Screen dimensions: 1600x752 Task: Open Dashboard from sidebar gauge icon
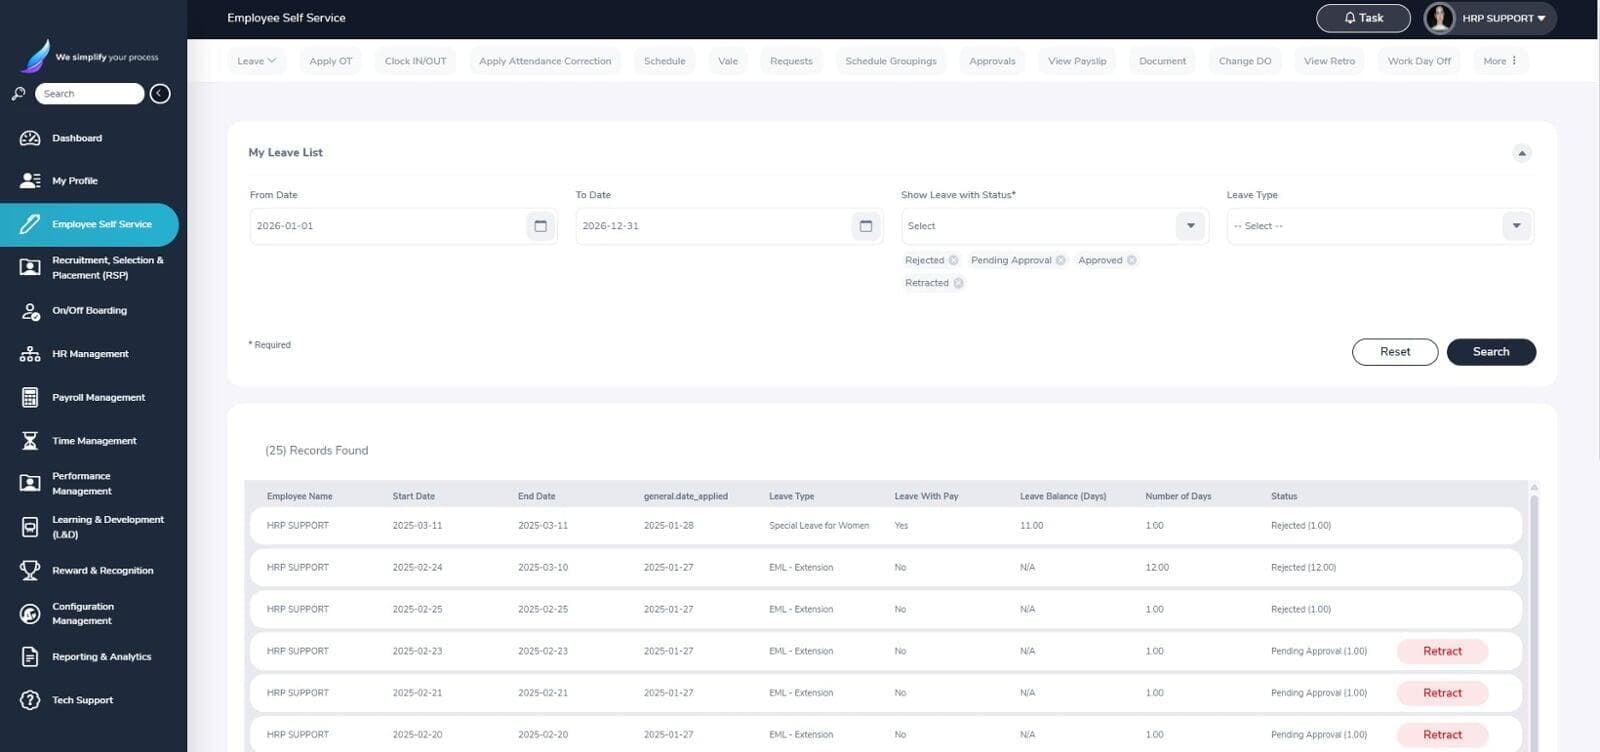30,138
